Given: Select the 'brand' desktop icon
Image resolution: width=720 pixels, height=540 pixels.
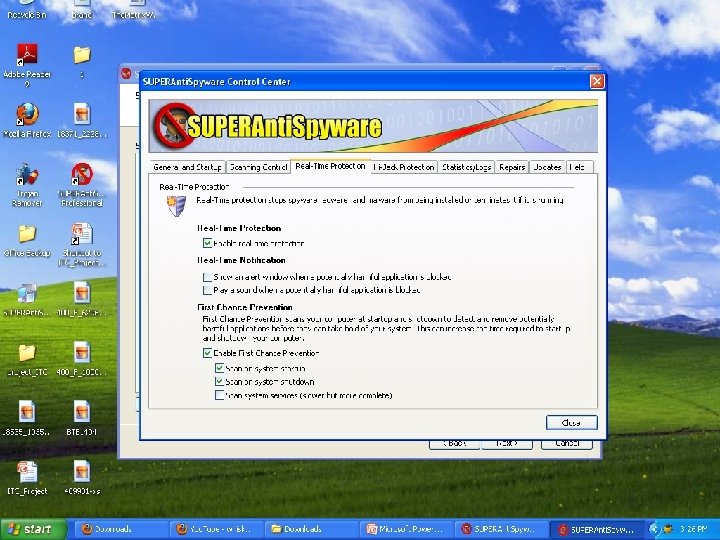Looking at the screenshot, I should [x=82, y=10].
